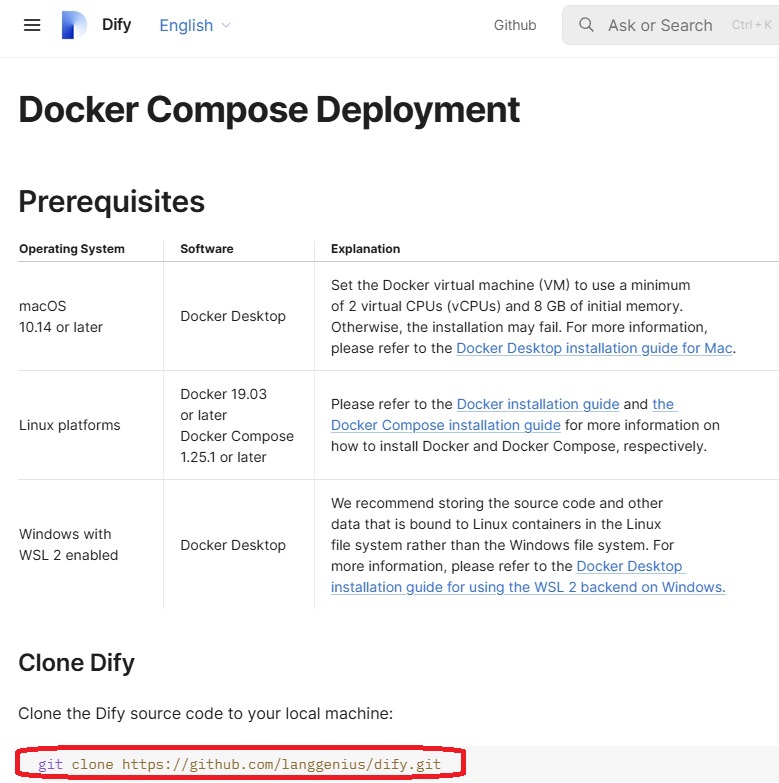The height and width of the screenshot is (783, 779).
Task: Open the Docker installation guide link
Action: pos(538,404)
